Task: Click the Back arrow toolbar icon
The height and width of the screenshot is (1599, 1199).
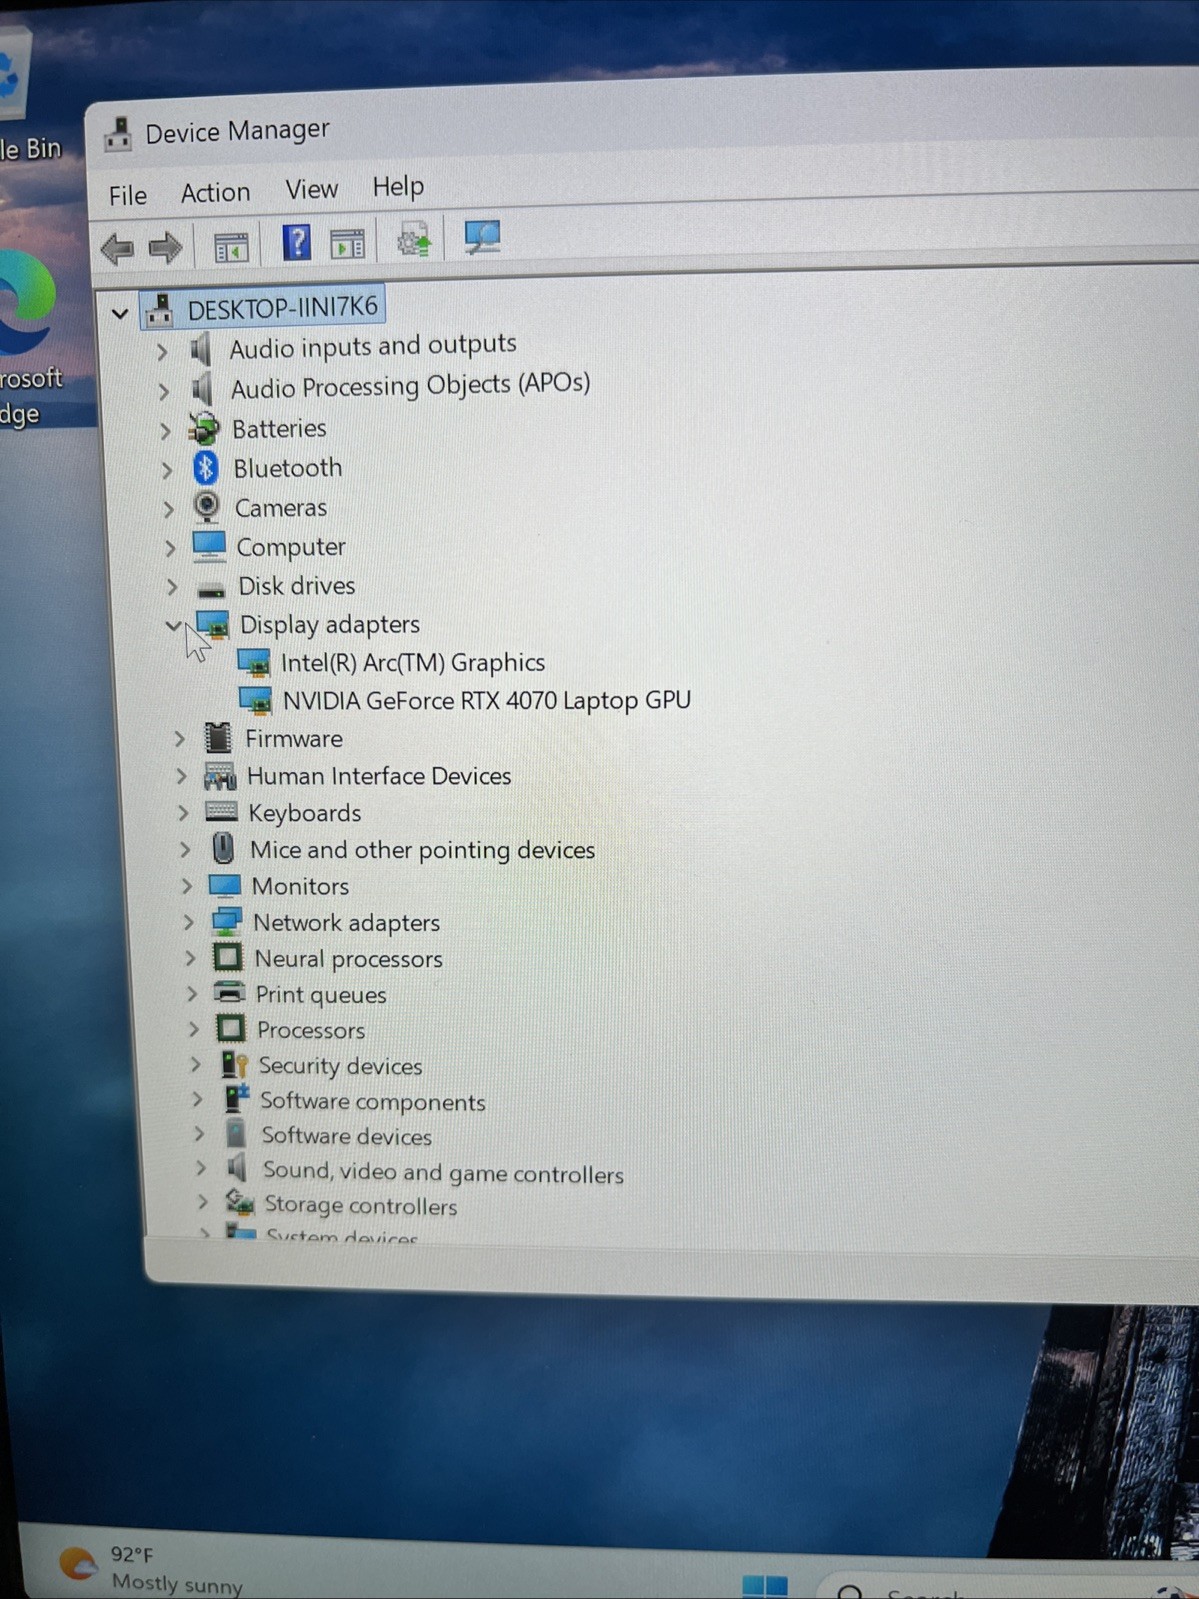Action: click(x=118, y=247)
